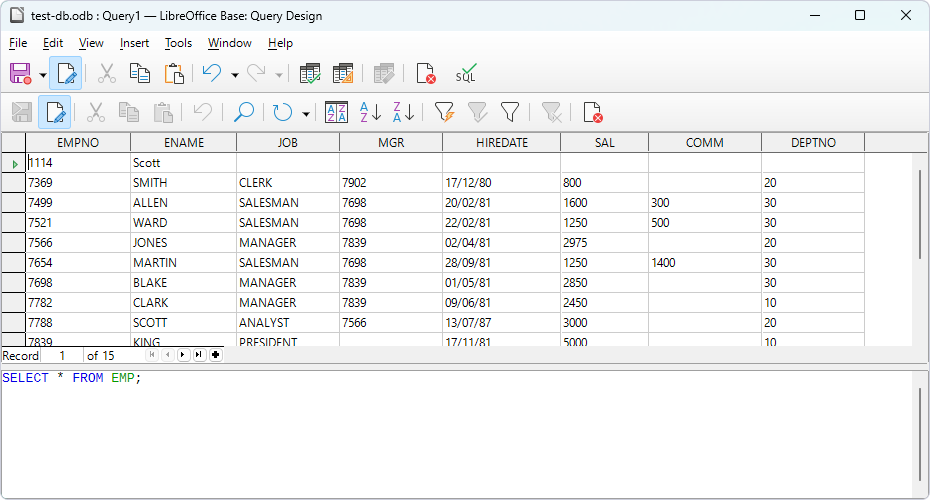Cut in the data toolbar
This screenshot has height=500, width=930.
(95, 112)
